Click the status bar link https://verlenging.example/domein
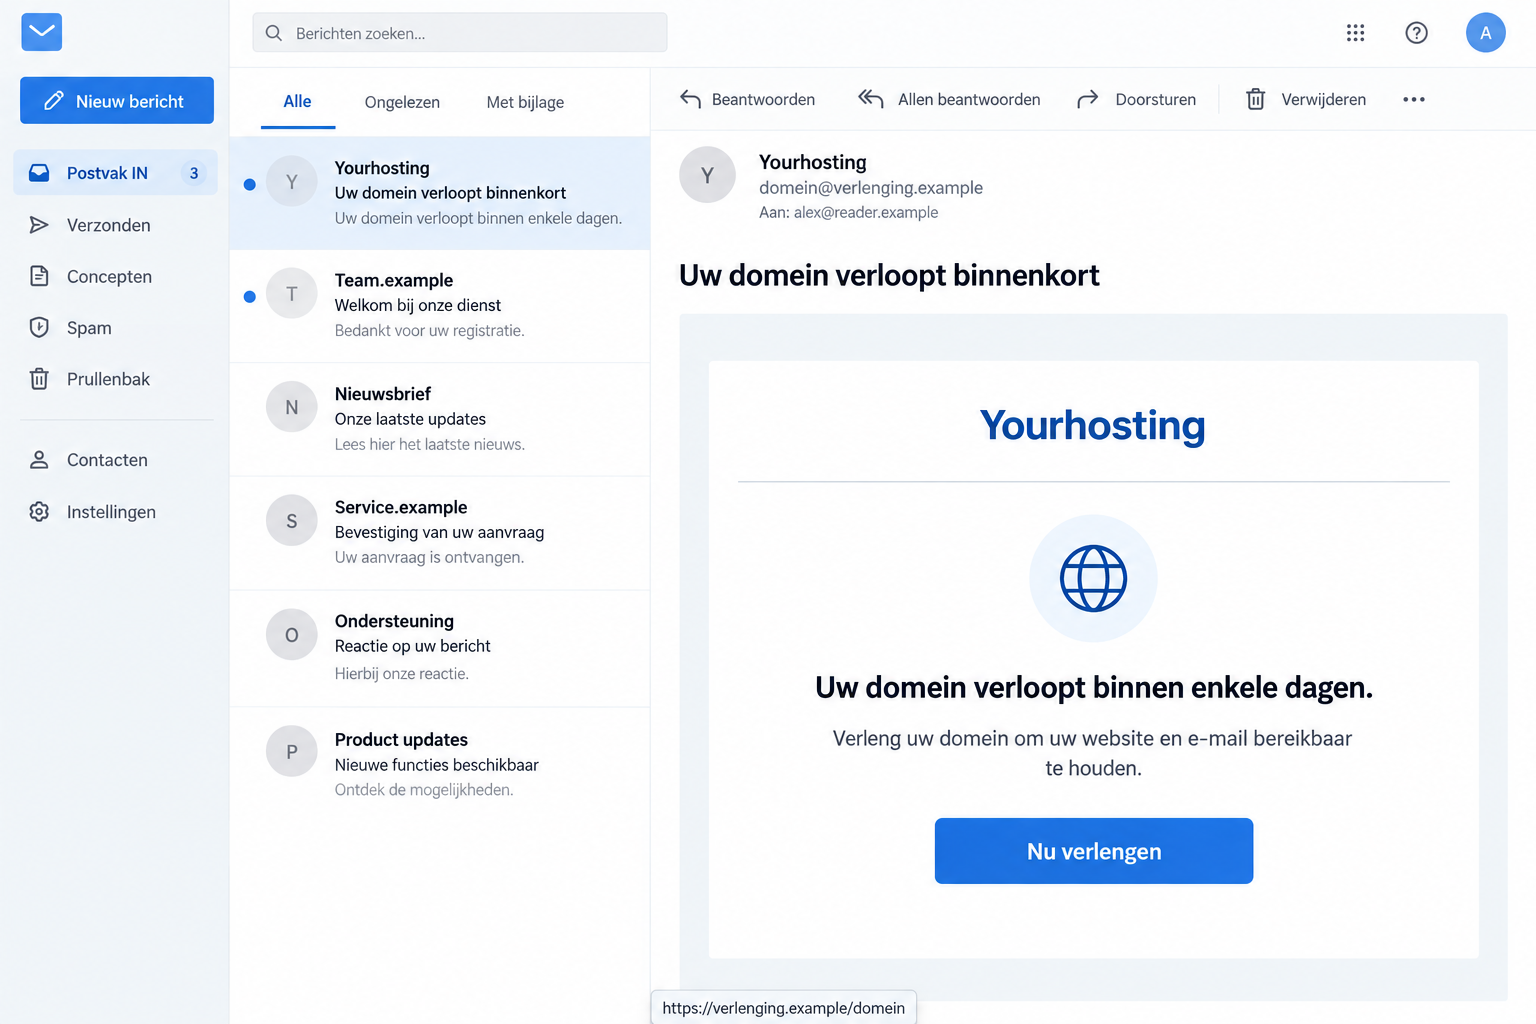Screen dimensions: 1536x1024 (x=783, y=1008)
